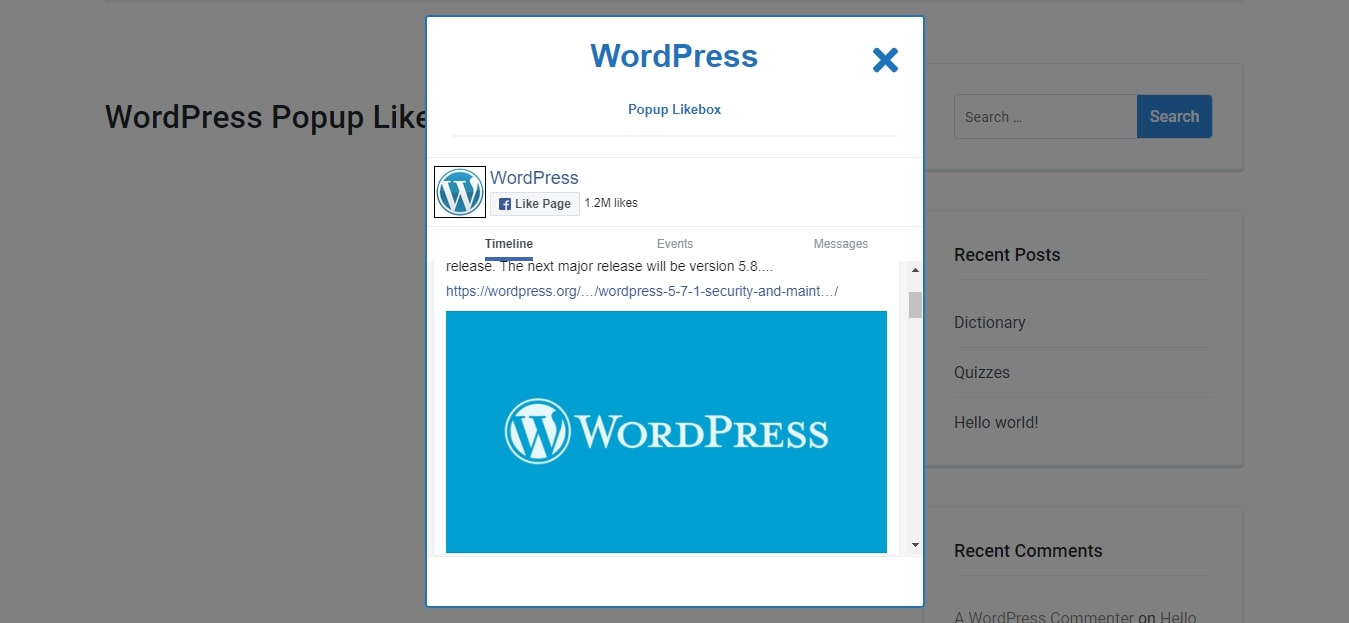Open the wordpress-5-7-1-security link
Screen dimensions: 1349x623
(642, 291)
